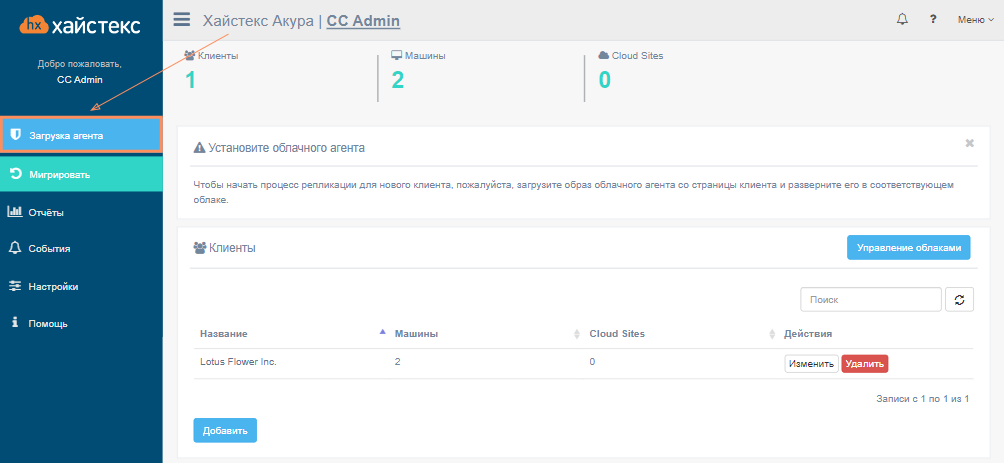Go to События in sidebar
The image size is (1004, 463).
click(x=49, y=249)
